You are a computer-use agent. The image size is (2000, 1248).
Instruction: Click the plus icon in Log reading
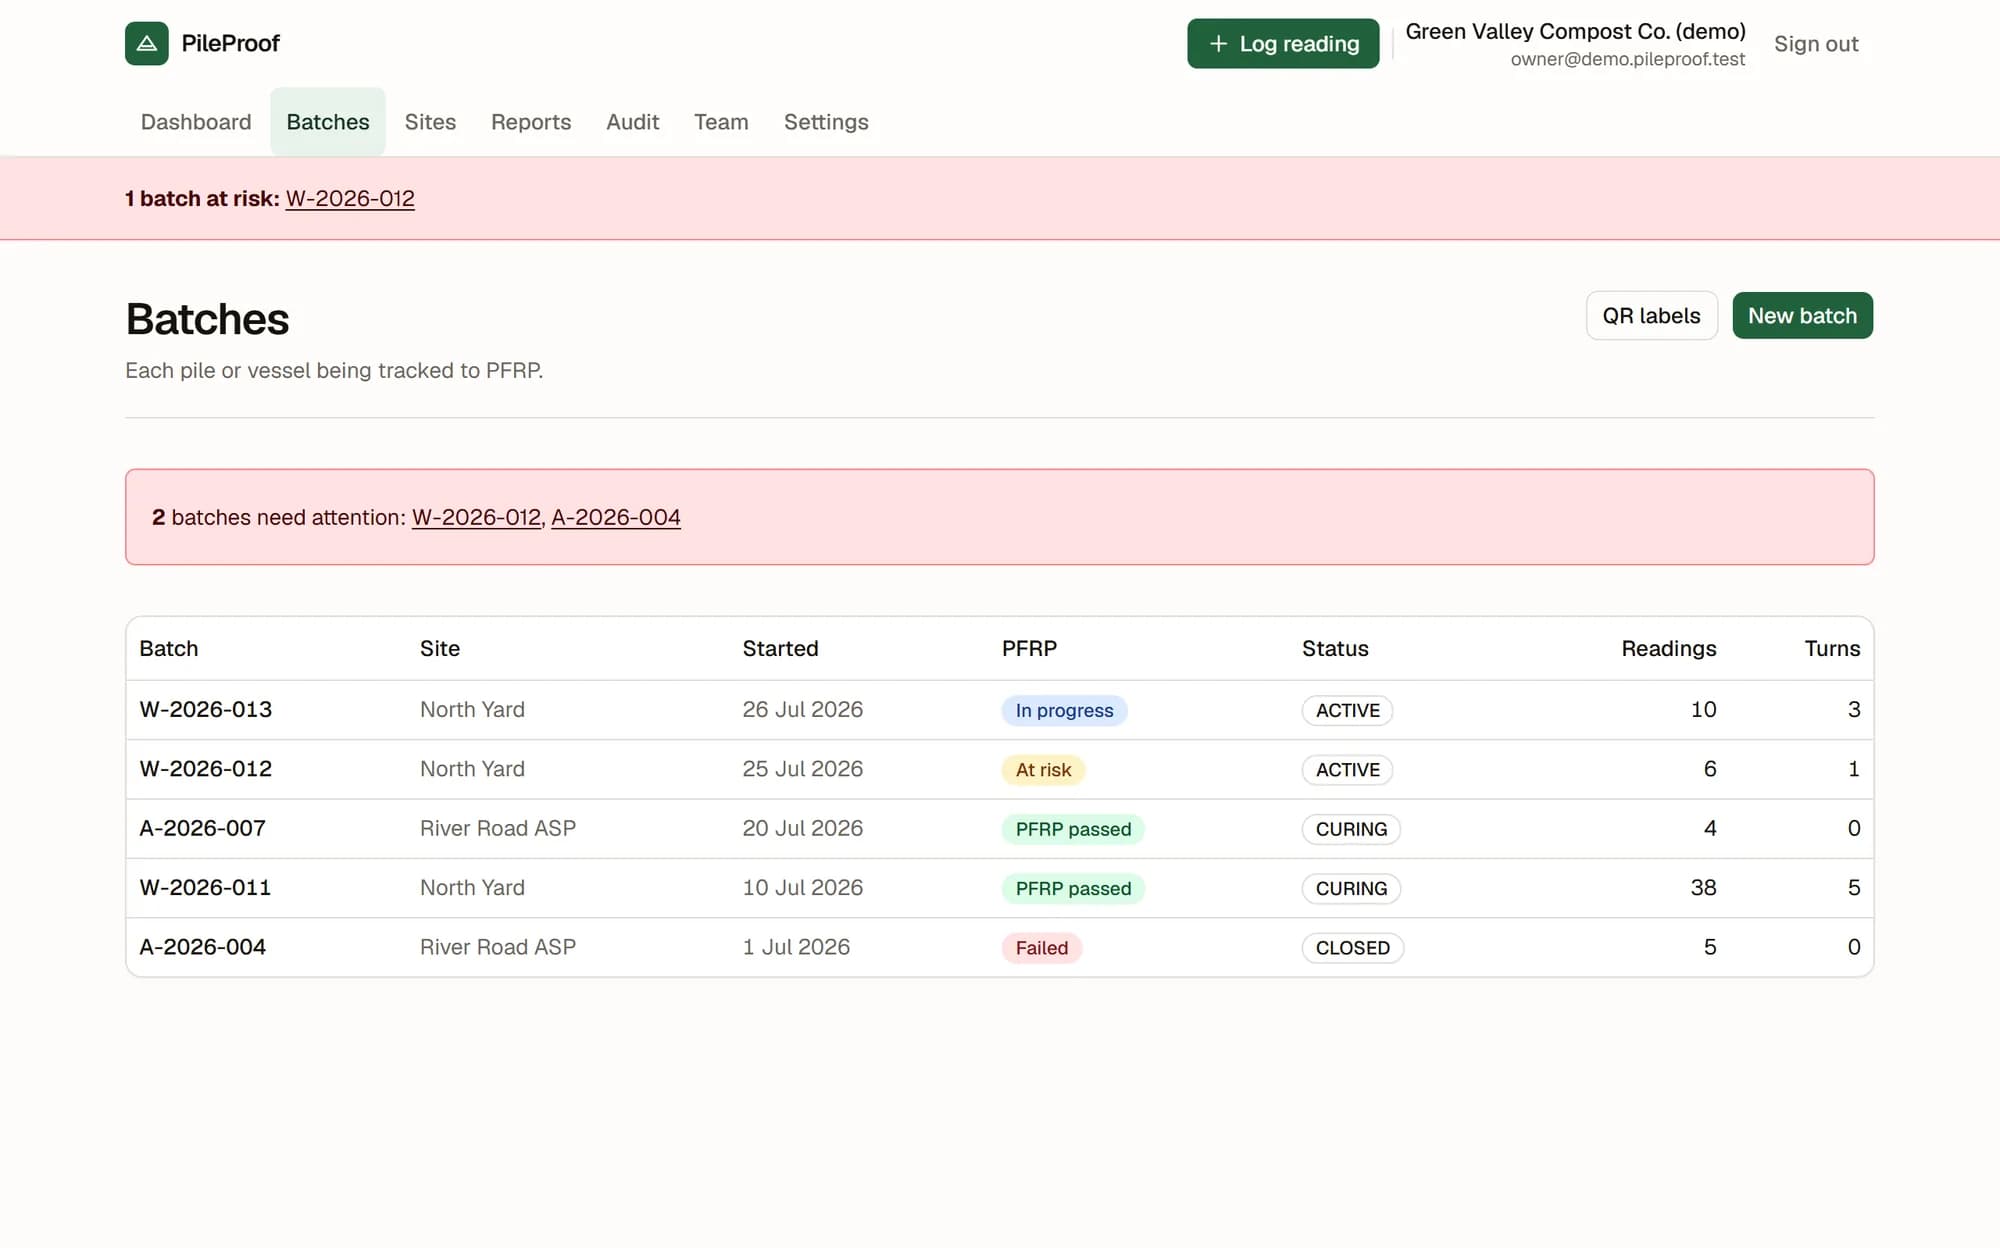tap(1218, 44)
